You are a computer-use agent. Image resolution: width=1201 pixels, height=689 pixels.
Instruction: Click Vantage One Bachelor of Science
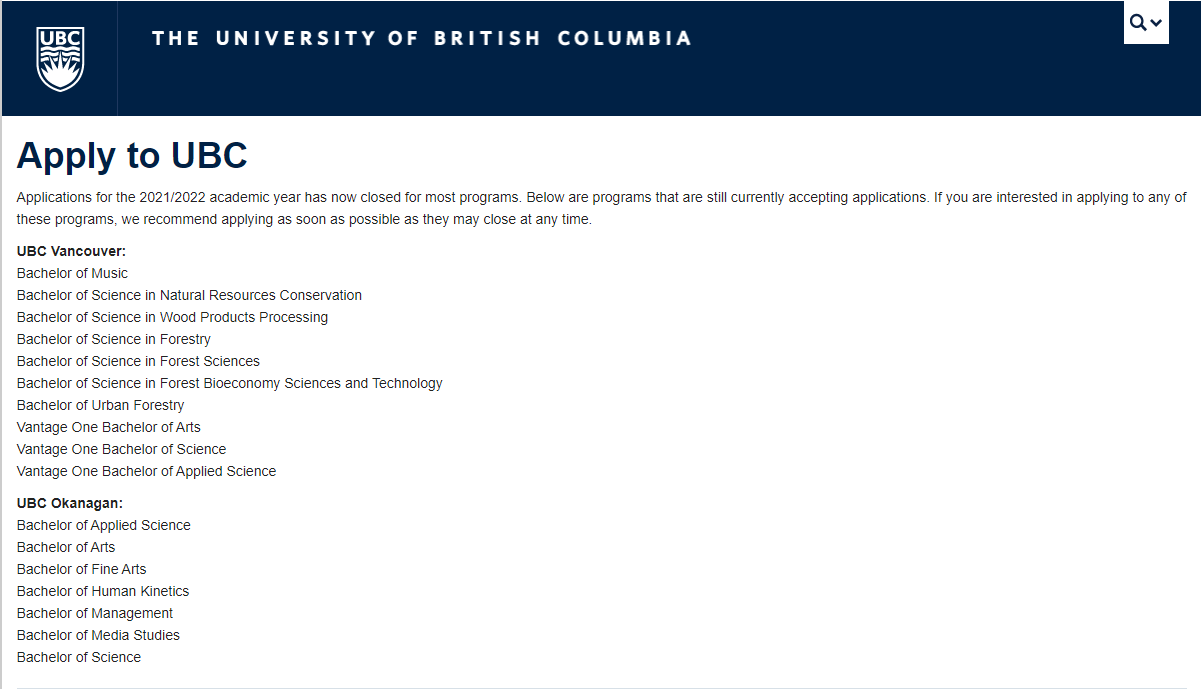point(121,449)
